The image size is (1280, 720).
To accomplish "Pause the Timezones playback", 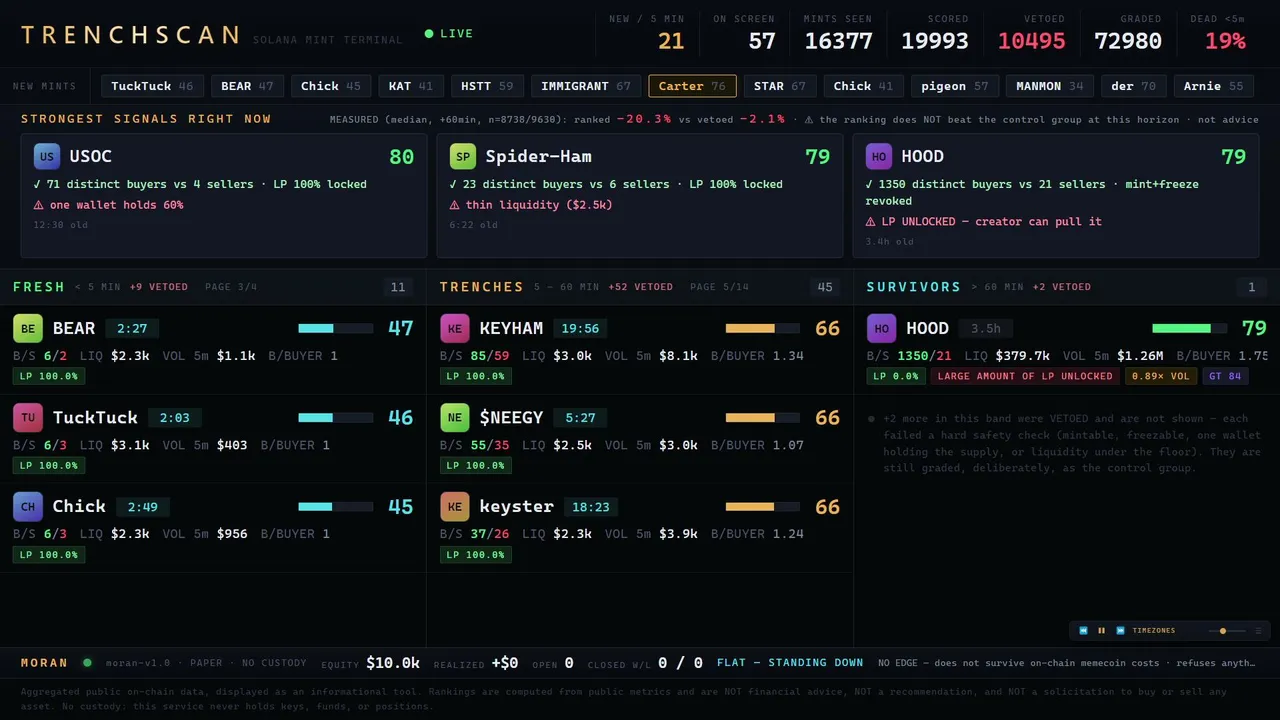I will [1102, 631].
